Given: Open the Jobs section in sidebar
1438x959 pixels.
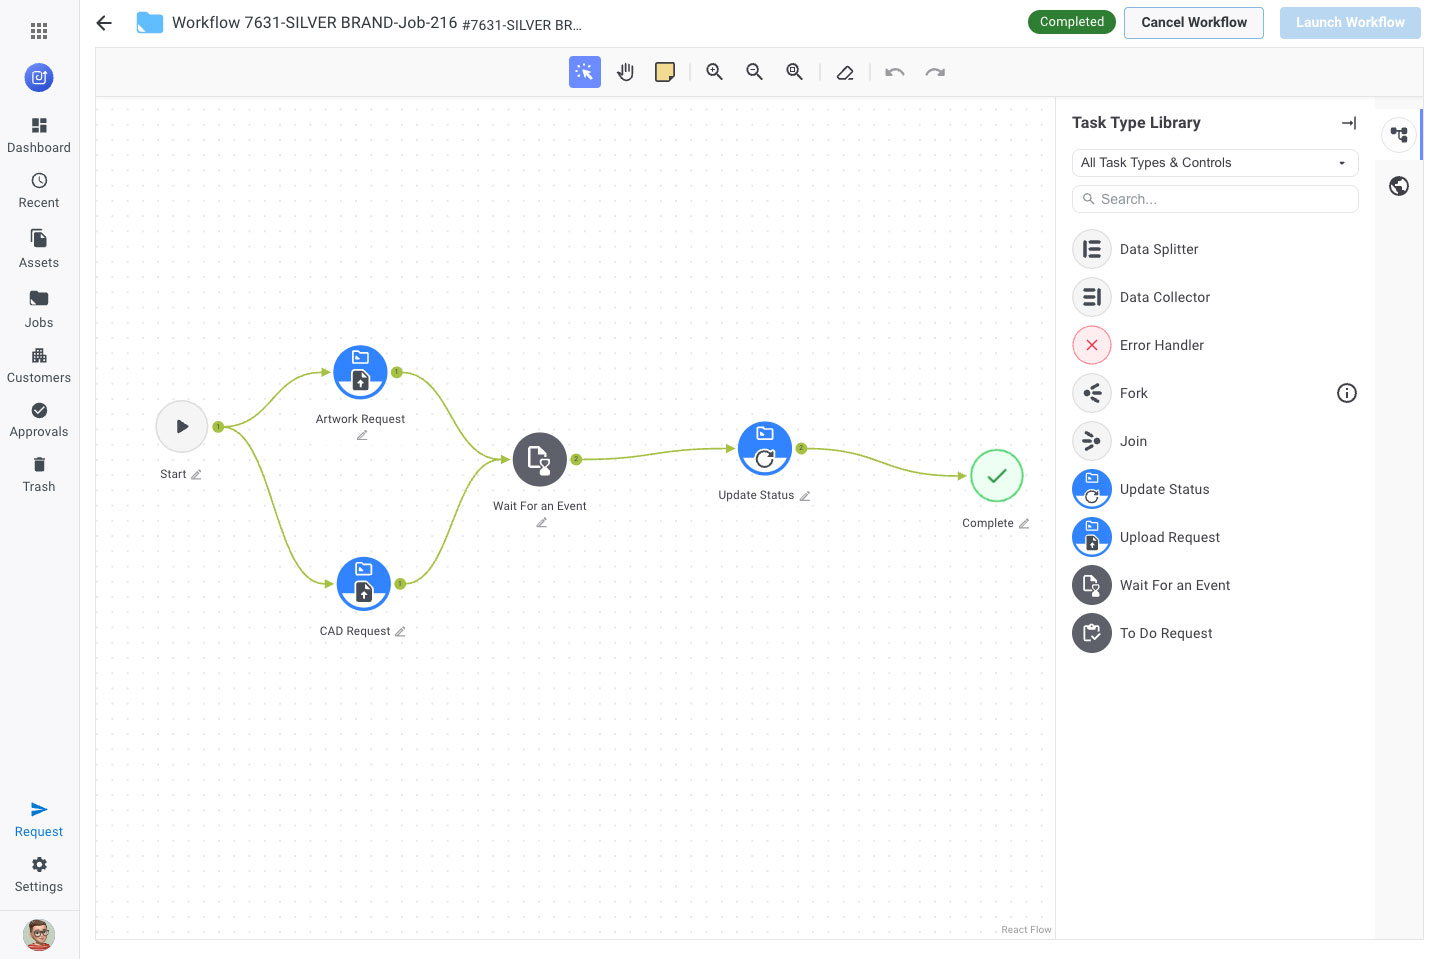Looking at the screenshot, I should [x=39, y=308].
